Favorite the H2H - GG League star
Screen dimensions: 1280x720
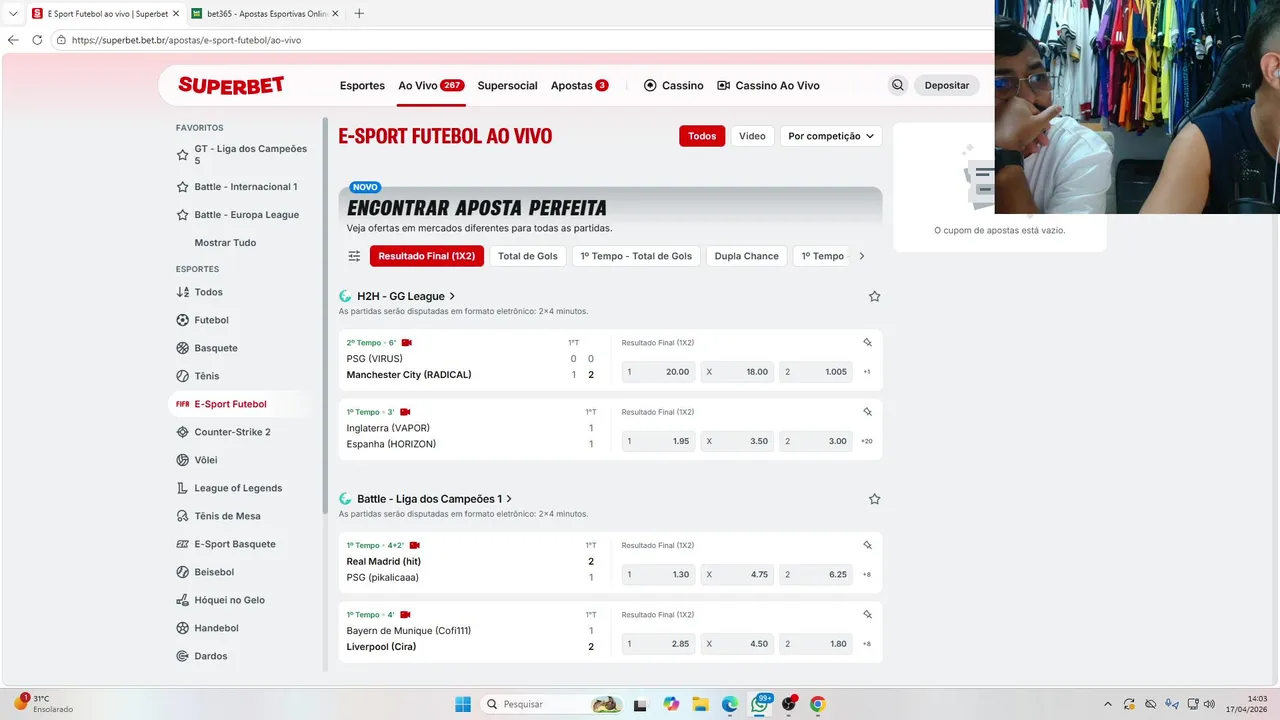[x=874, y=296]
